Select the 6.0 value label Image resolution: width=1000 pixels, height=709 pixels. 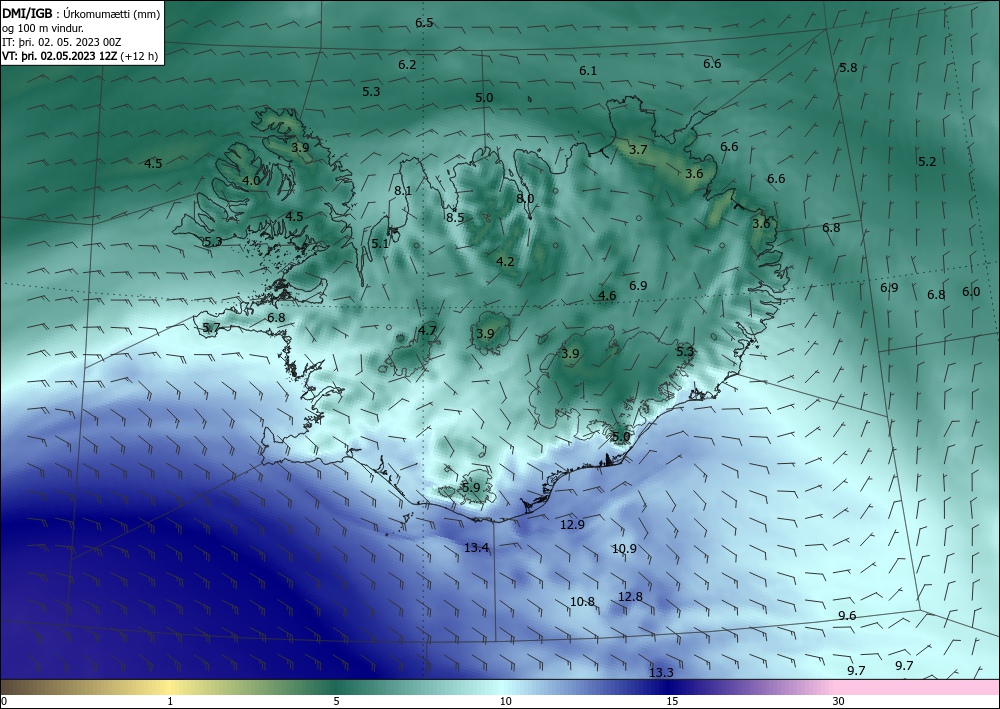coord(971,291)
